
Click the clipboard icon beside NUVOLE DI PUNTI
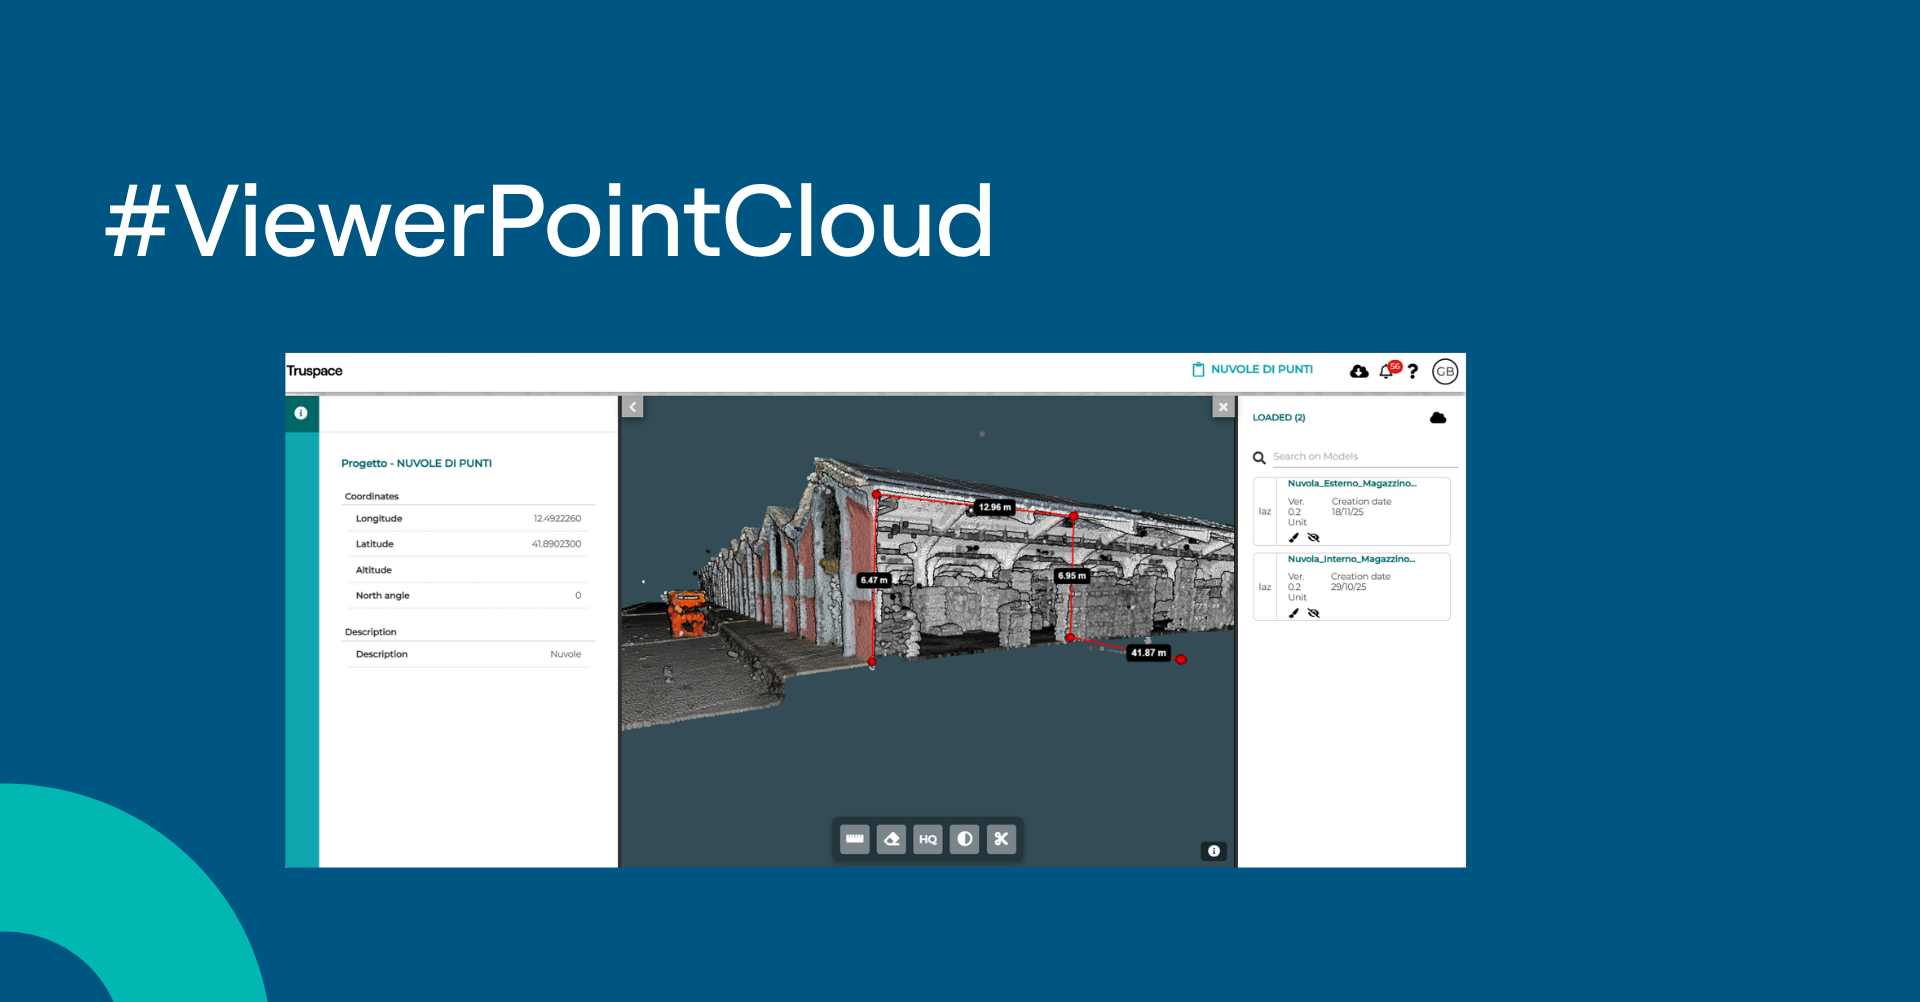(1198, 369)
